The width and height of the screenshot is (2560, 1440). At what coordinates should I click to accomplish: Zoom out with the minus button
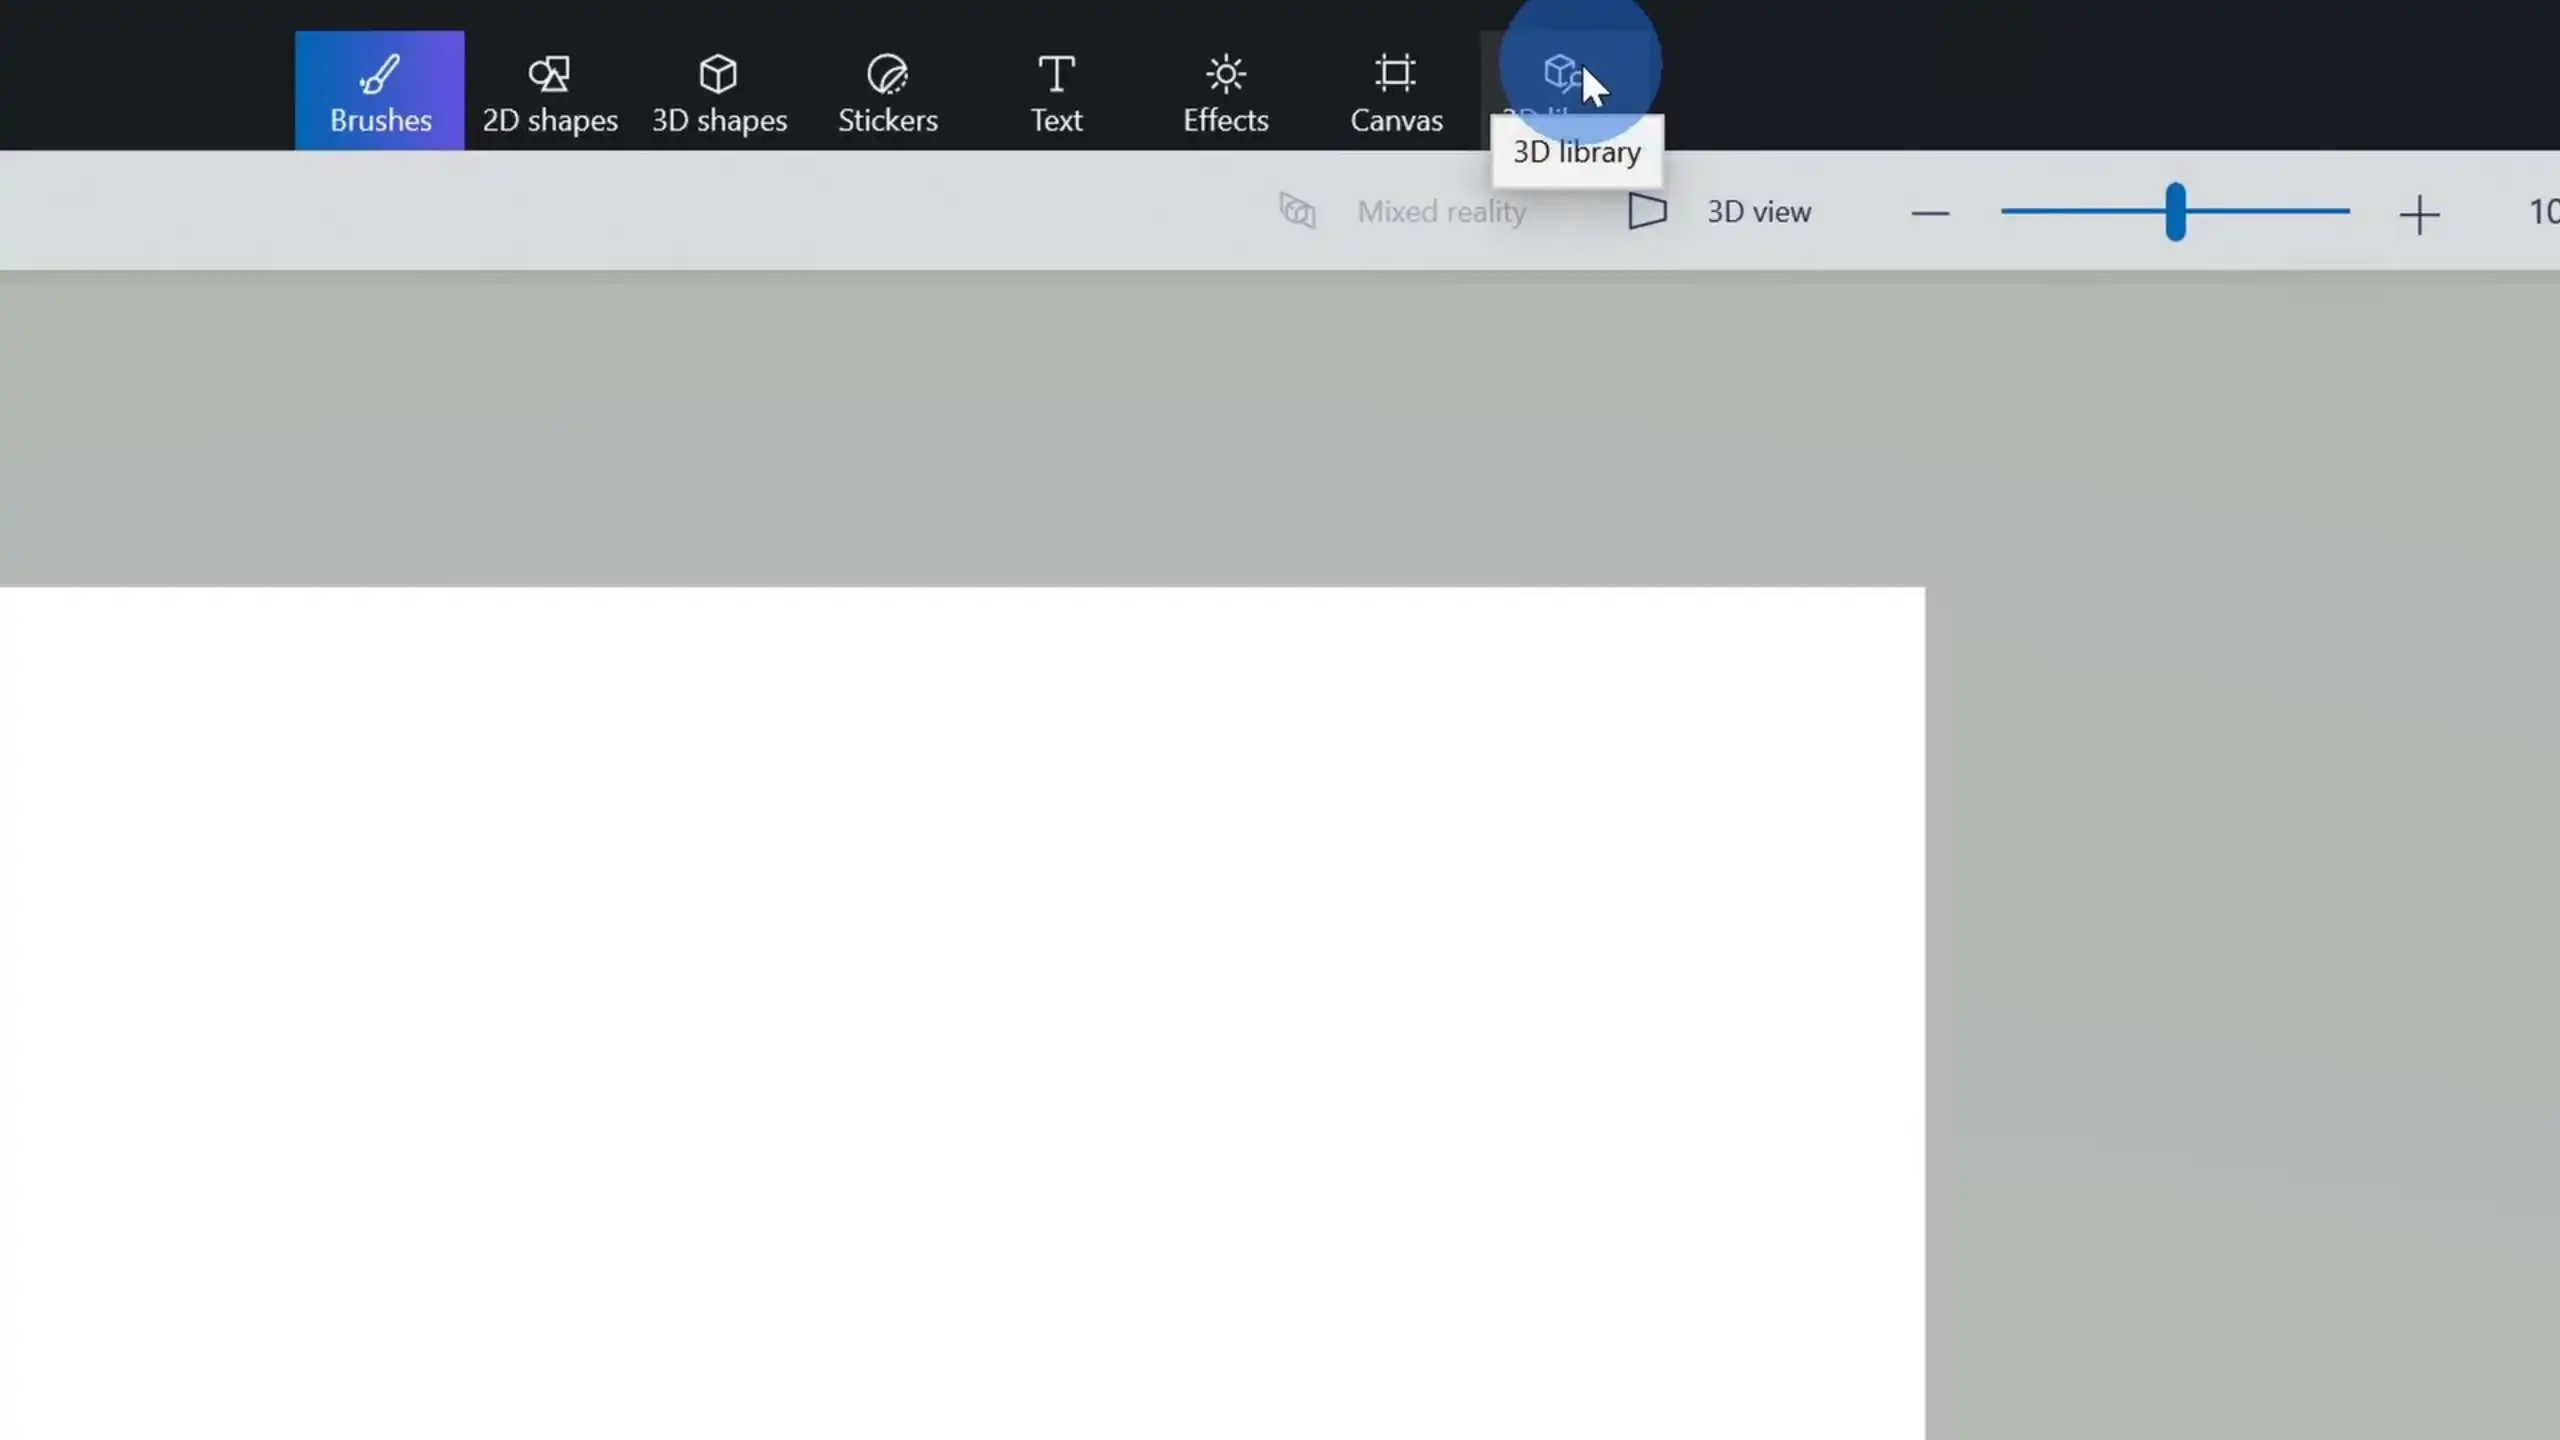[x=1930, y=213]
